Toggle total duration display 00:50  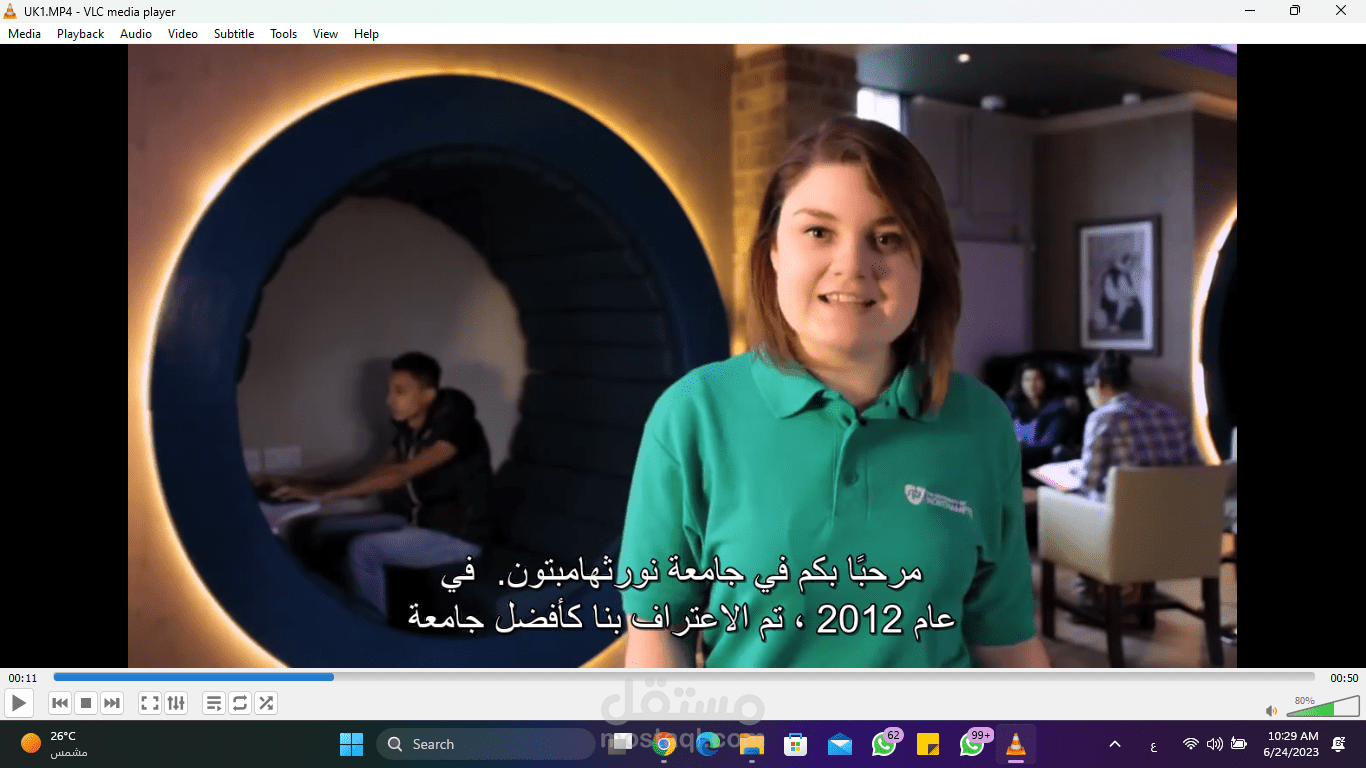(x=1344, y=678)
